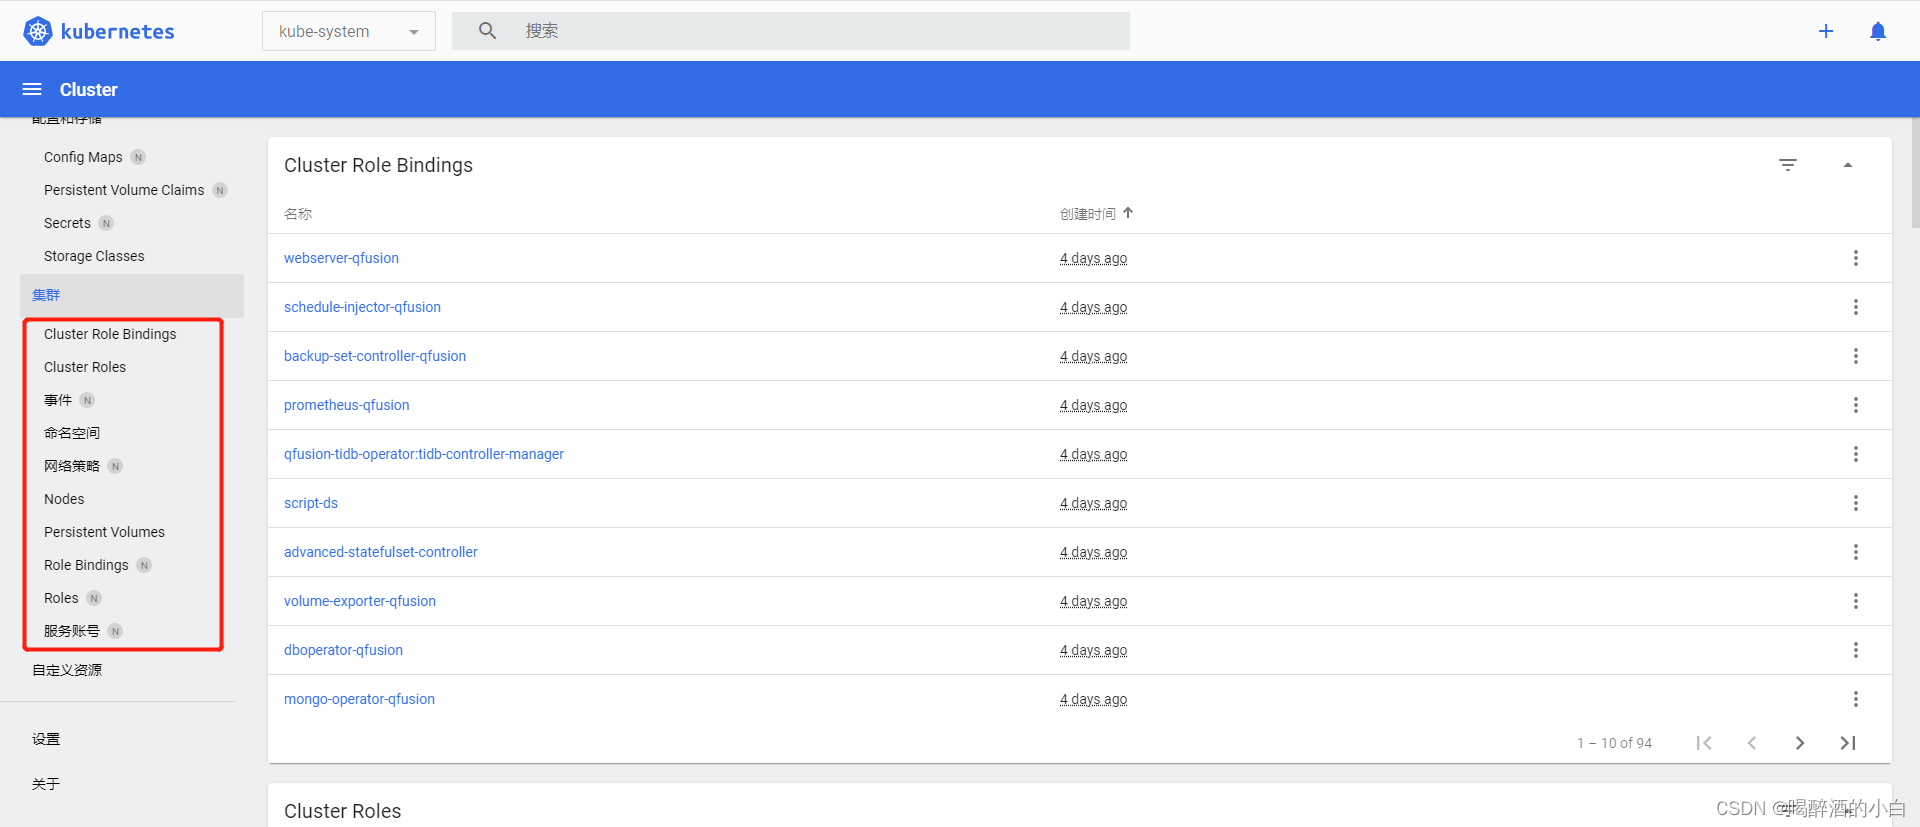1920x827 pixels.
Task: Click the 4 days ago timestamp for script-ds
Action: pos(1093,503)
